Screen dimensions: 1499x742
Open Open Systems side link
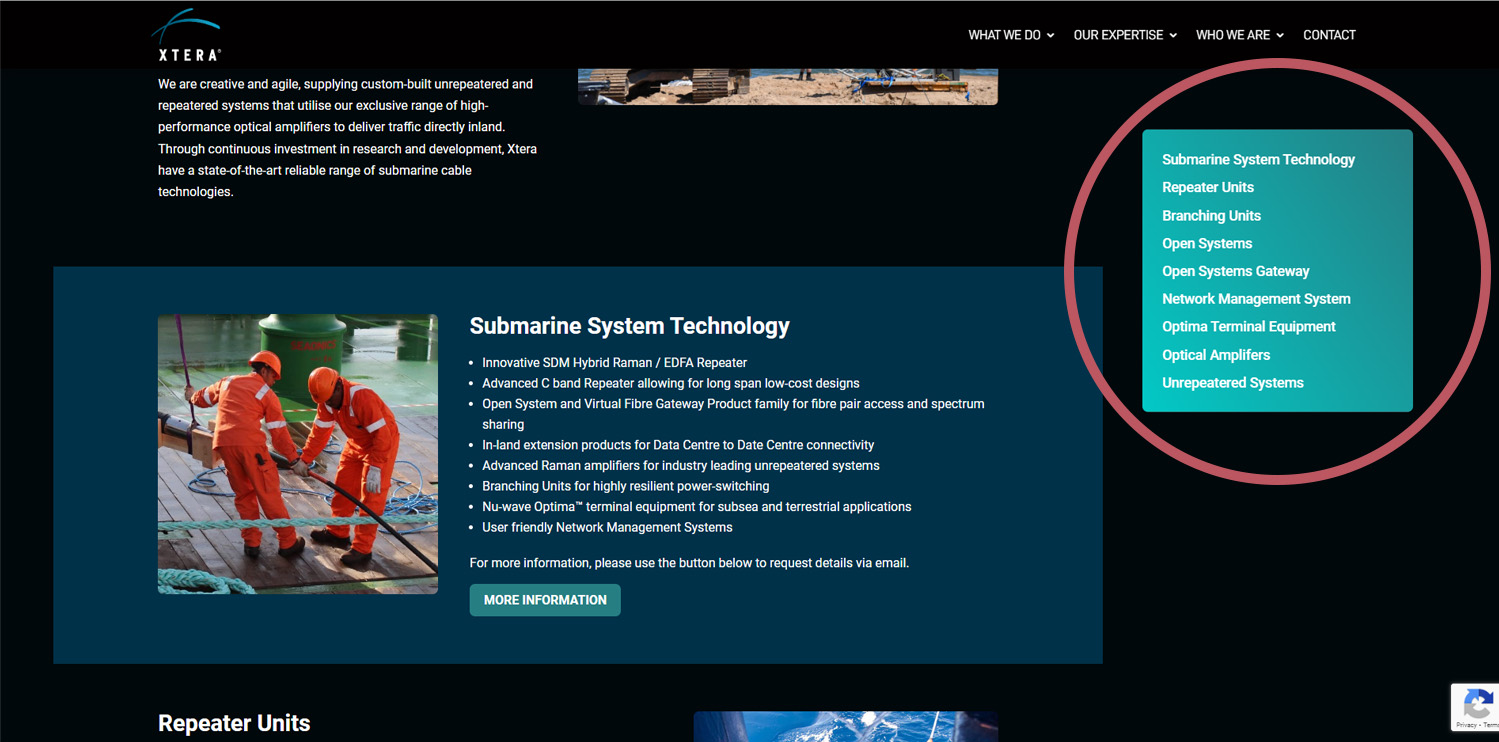(x=1207, y=243)
